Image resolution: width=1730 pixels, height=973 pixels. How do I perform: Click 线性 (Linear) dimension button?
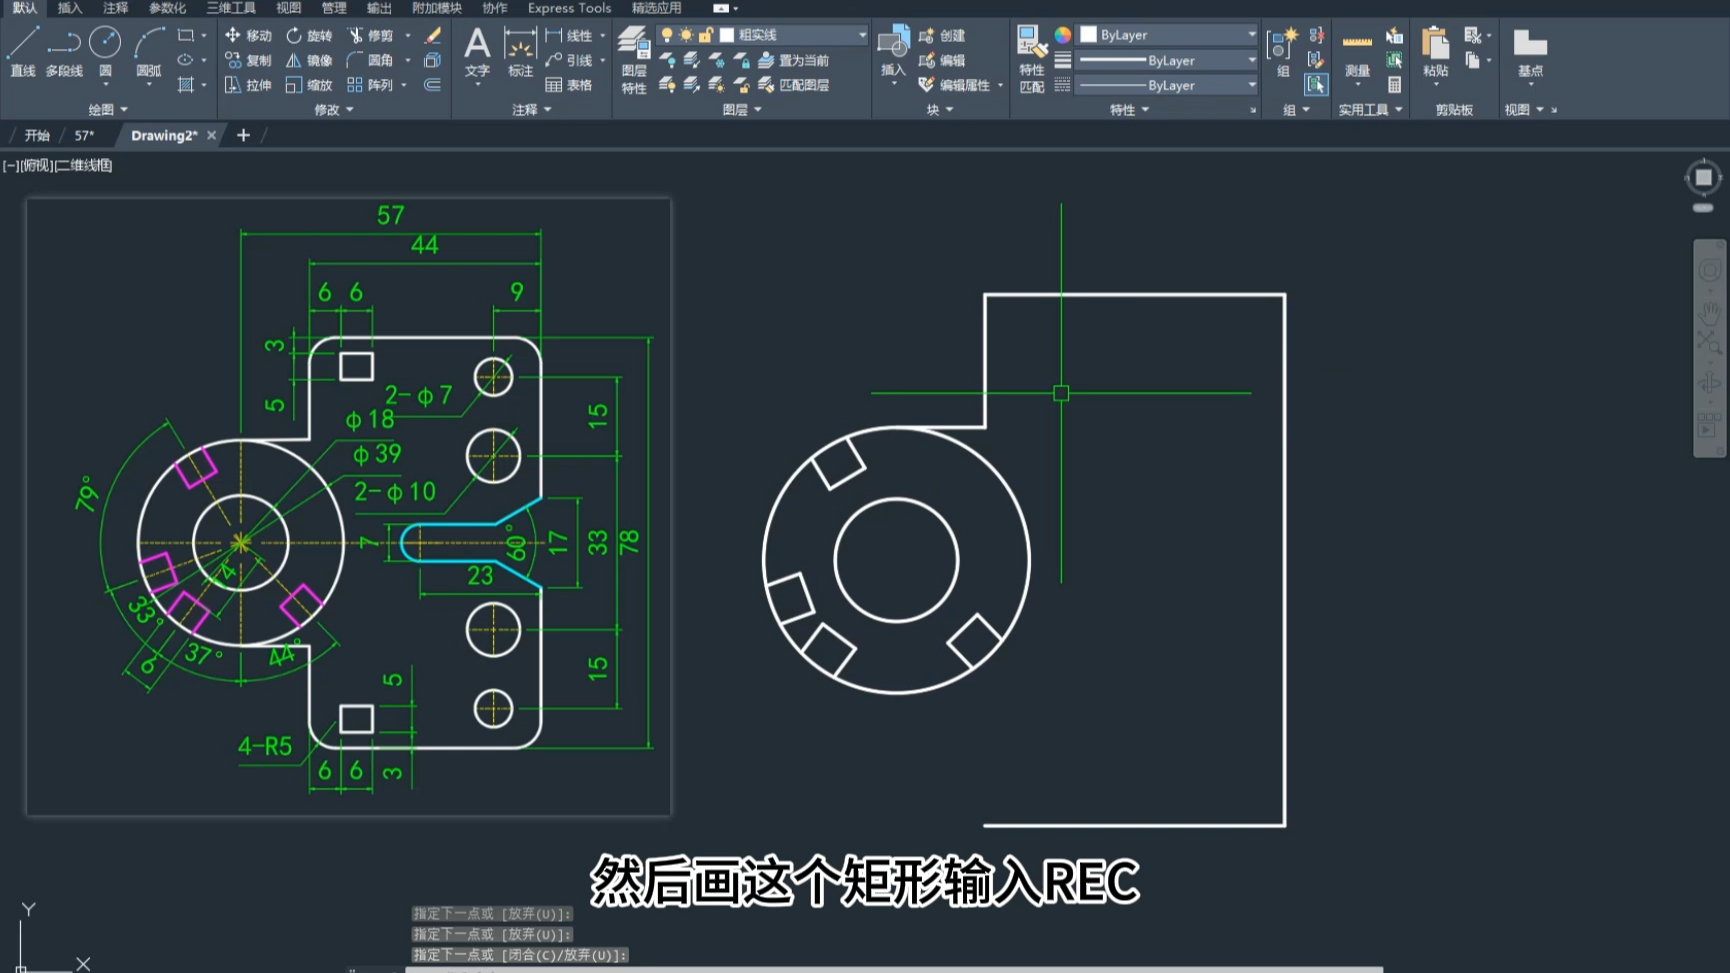point(569,35)
